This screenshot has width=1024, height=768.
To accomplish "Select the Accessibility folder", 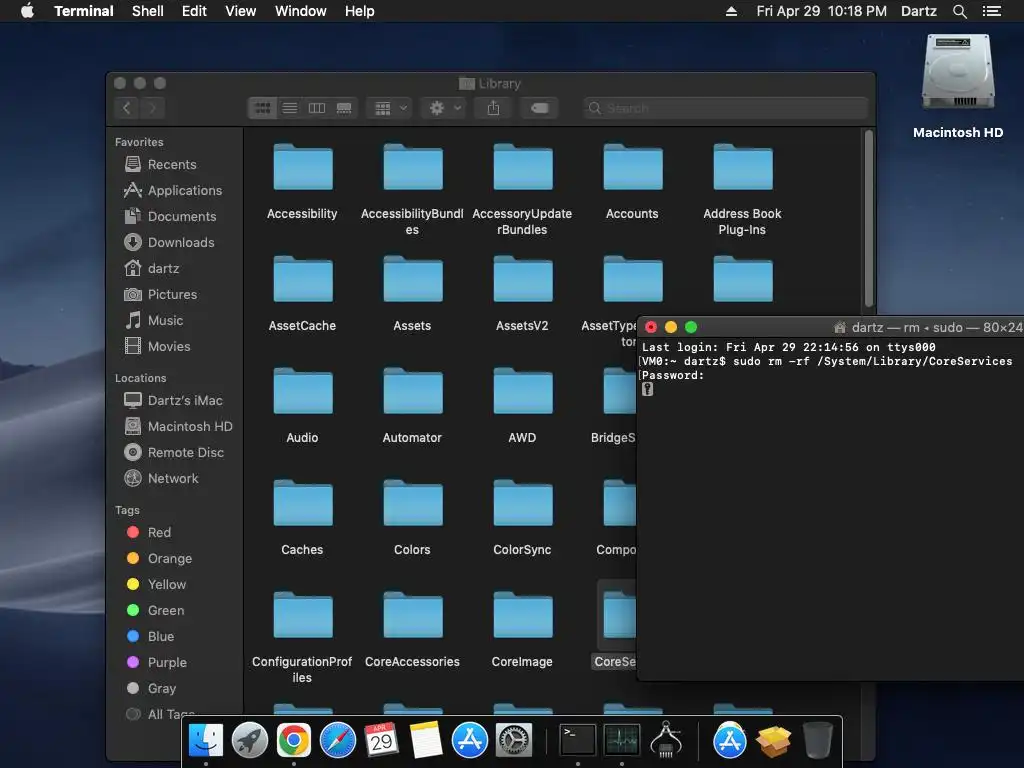I will 302,168.
